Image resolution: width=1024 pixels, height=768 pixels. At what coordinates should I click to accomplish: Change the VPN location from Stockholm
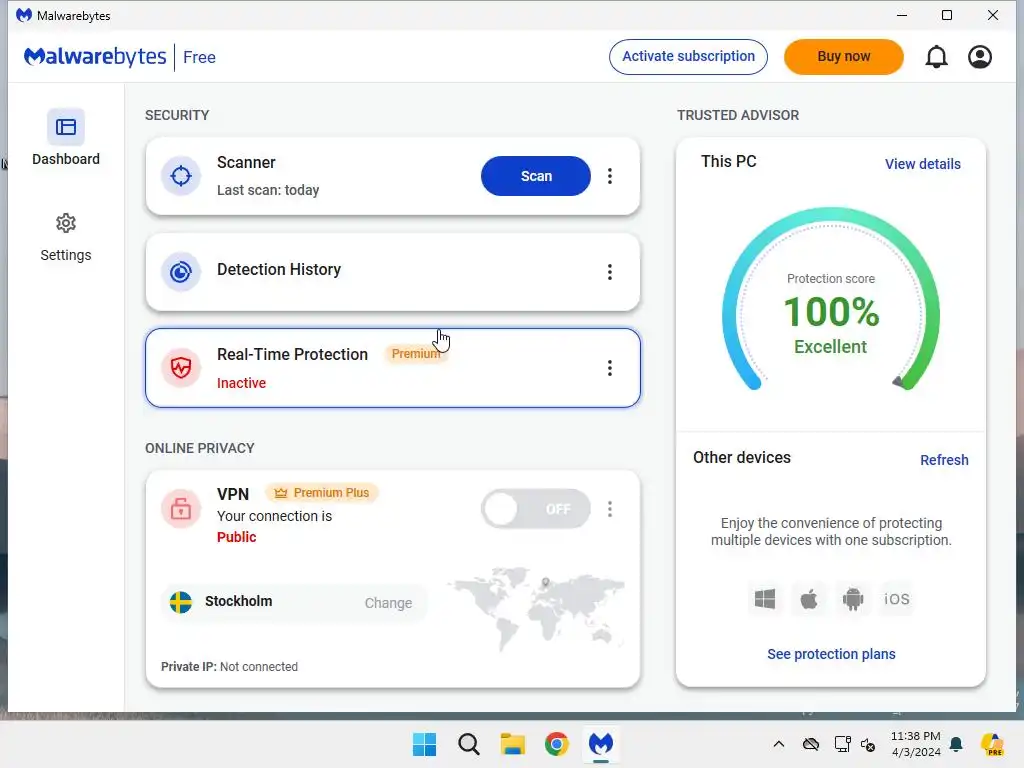coord(388,603)
